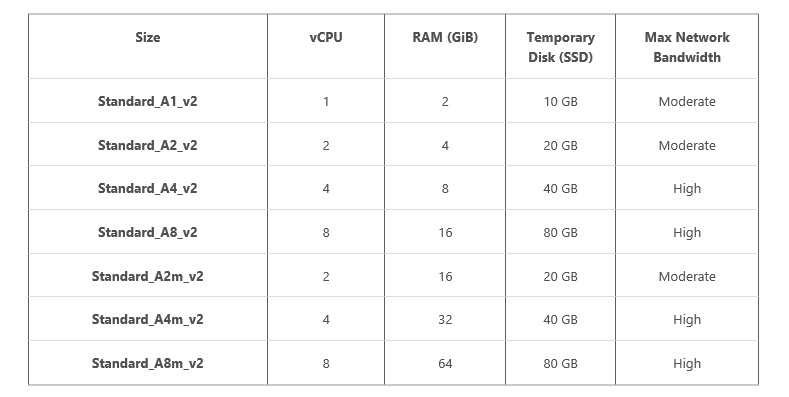Select Moderate bandwidth for Standard_A1_v2
The image size is (789, 397).
coord(687,102)
